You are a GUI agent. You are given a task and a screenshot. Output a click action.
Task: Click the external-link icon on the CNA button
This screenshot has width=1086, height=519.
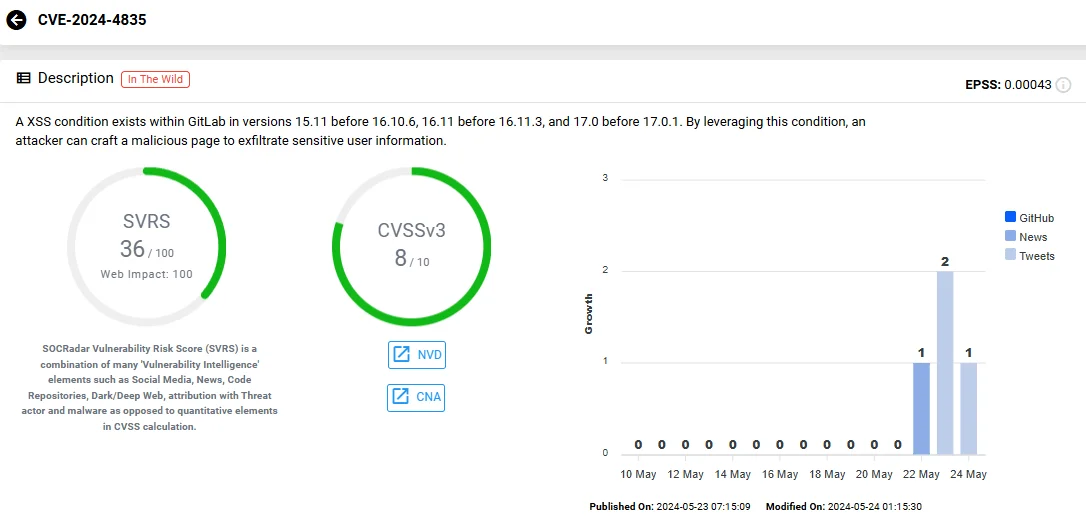point(401,397)
